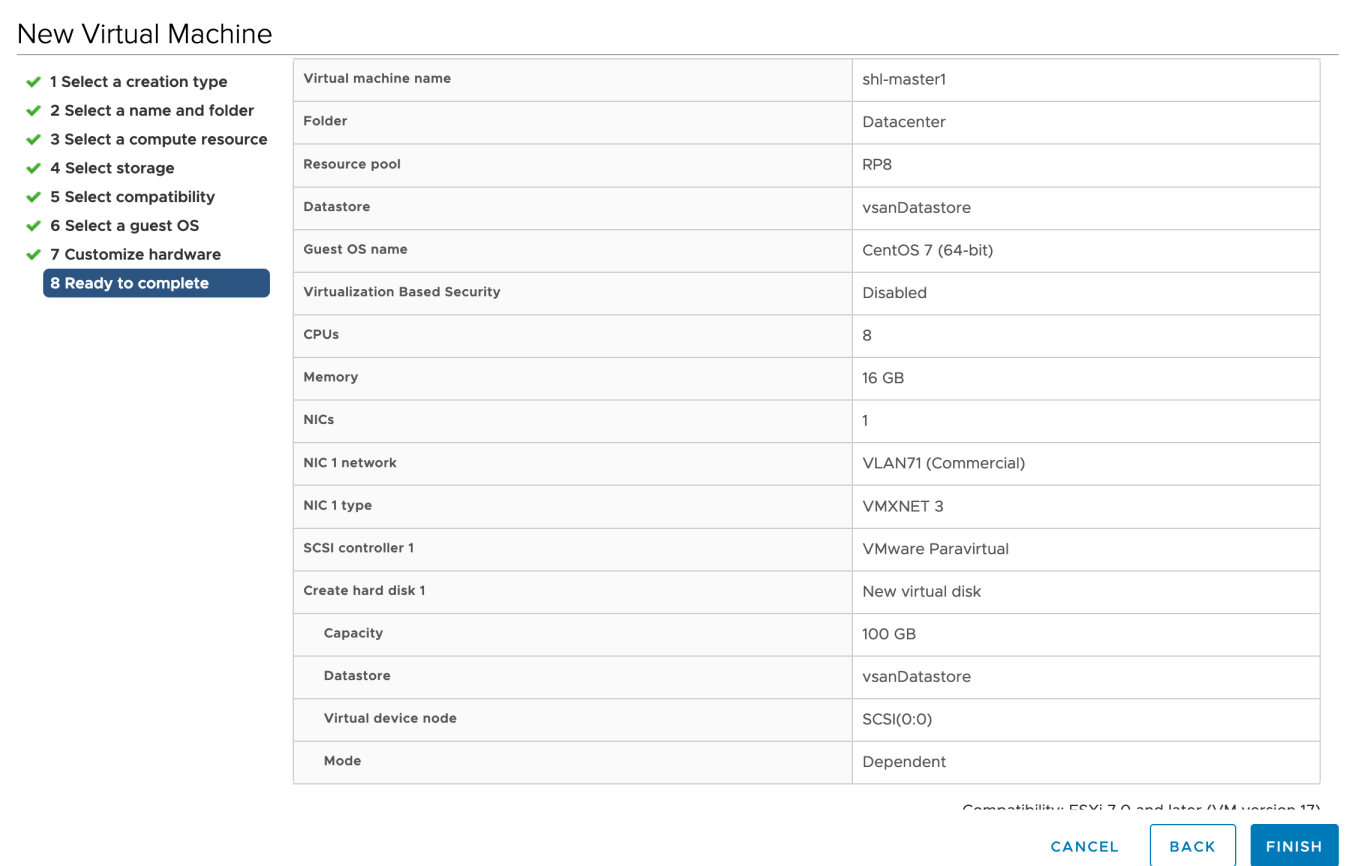This screenshot has height=866, width=1358.
Task: Click the checkmark beside Select compatibility
Action: tap(35, 197)
